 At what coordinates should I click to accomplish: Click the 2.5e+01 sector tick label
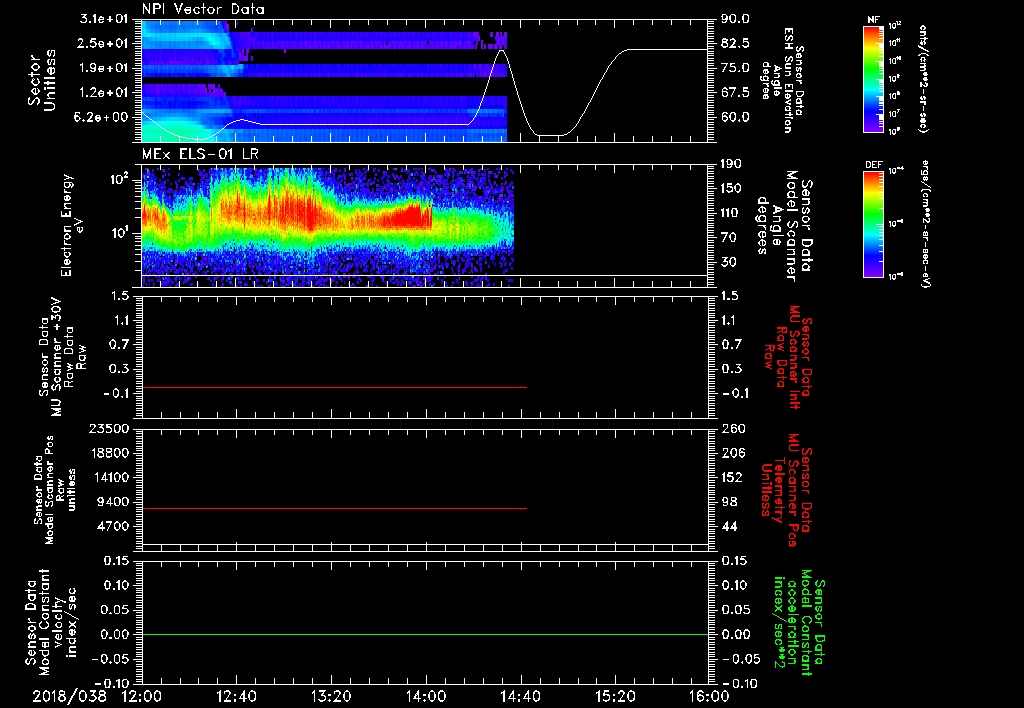point(104,43)
